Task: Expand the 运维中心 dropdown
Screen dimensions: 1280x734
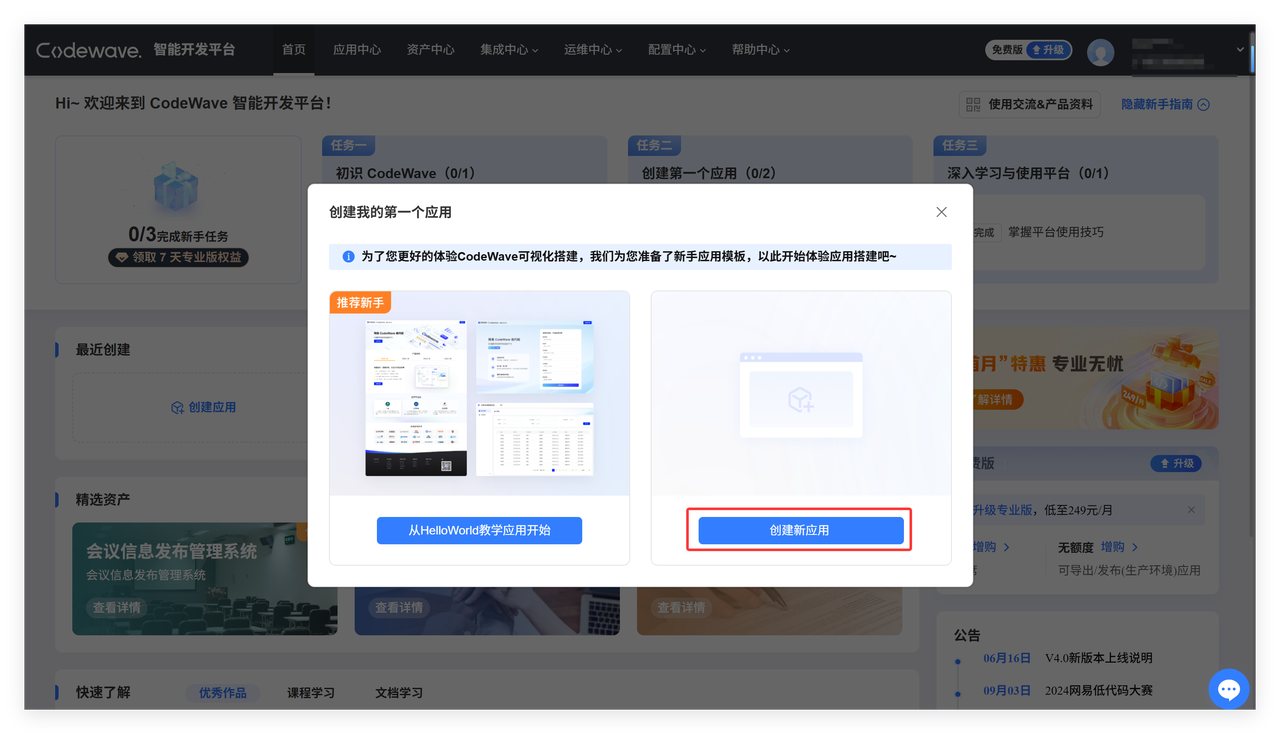Action: coord(593,50)
